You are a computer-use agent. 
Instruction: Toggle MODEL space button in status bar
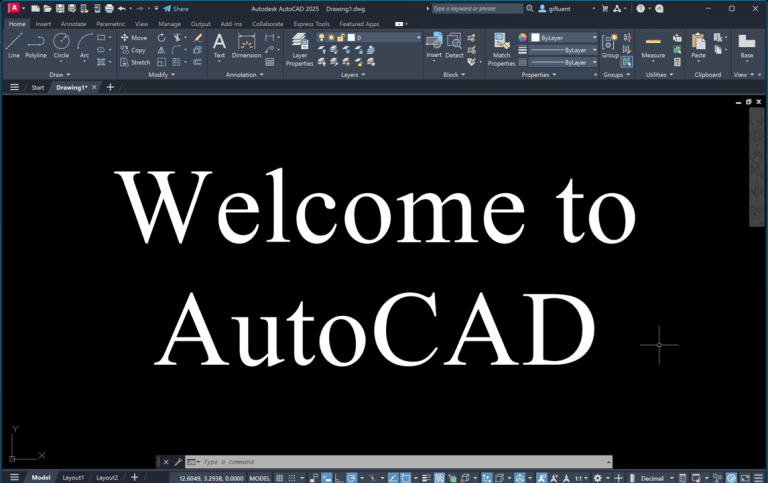click(x=260, y=478)
